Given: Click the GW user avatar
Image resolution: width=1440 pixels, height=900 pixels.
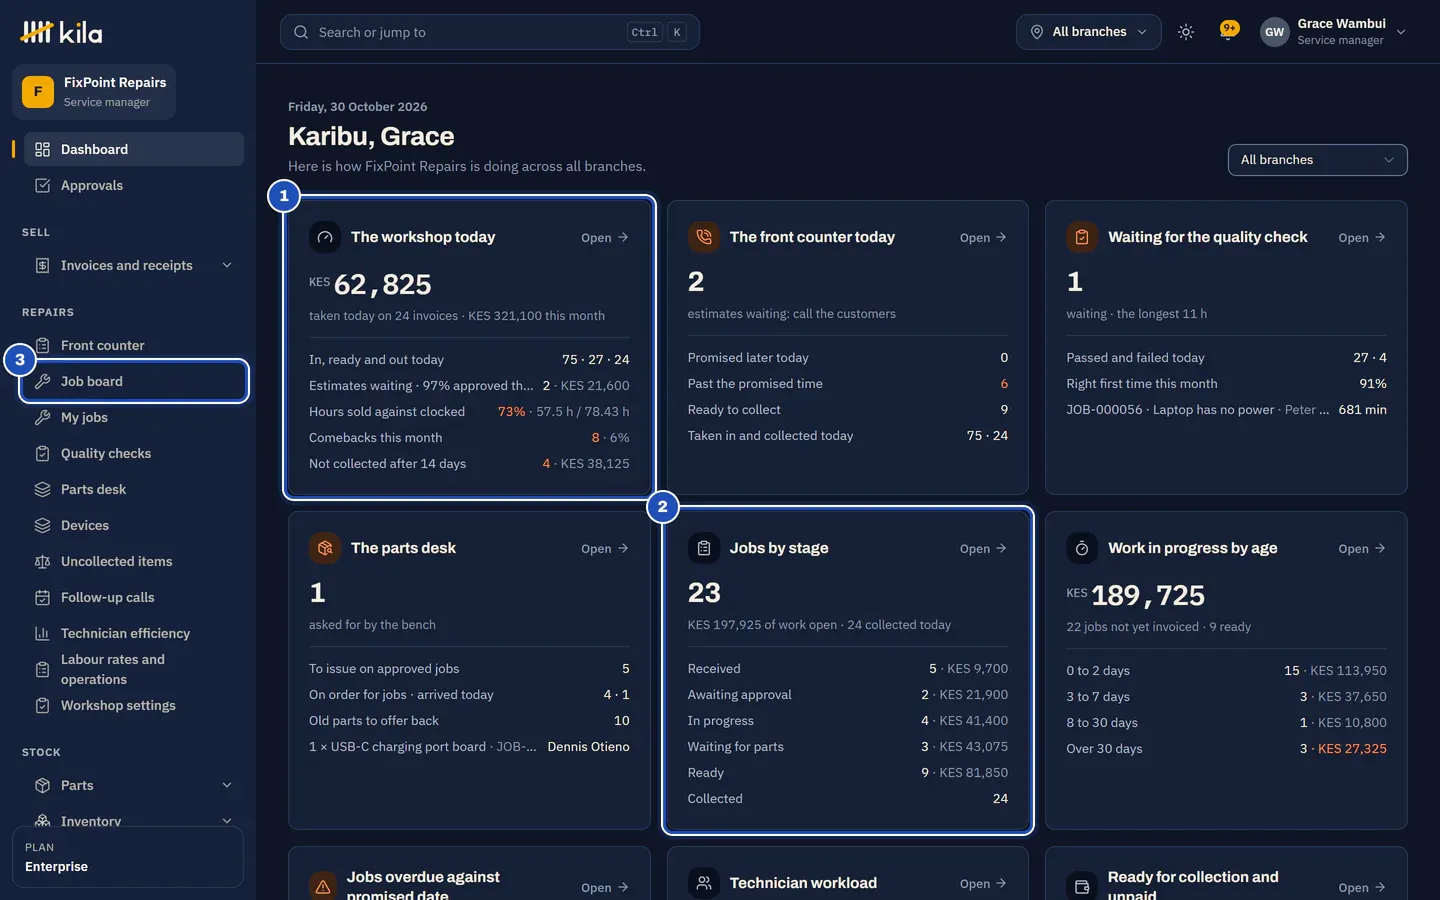Looking at the screenshot, I should [x=1274, y=32].
